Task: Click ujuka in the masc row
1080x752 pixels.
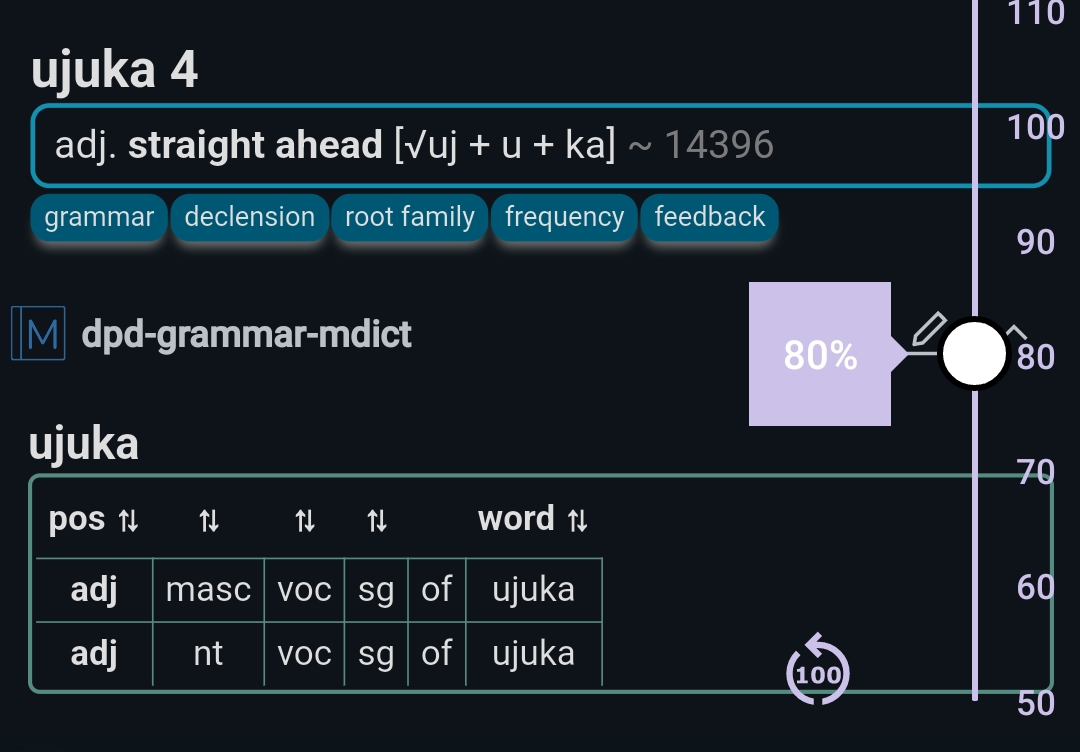Action: pyautogui.click(x=533, y=590)
